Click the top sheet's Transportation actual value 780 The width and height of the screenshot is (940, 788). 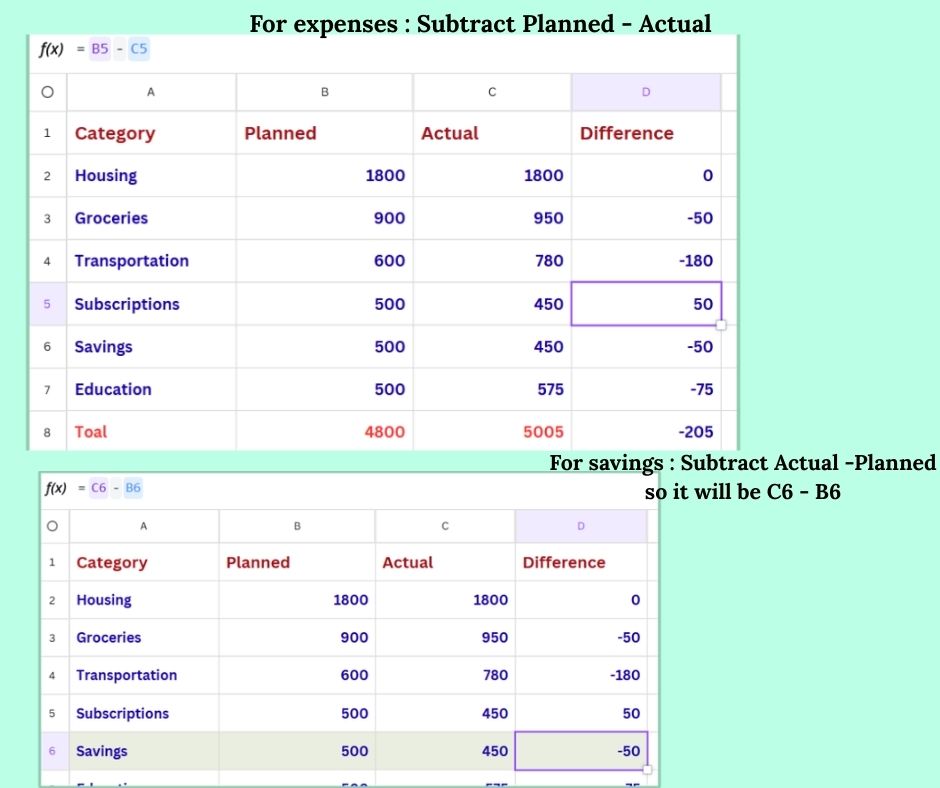click(492, 261)
